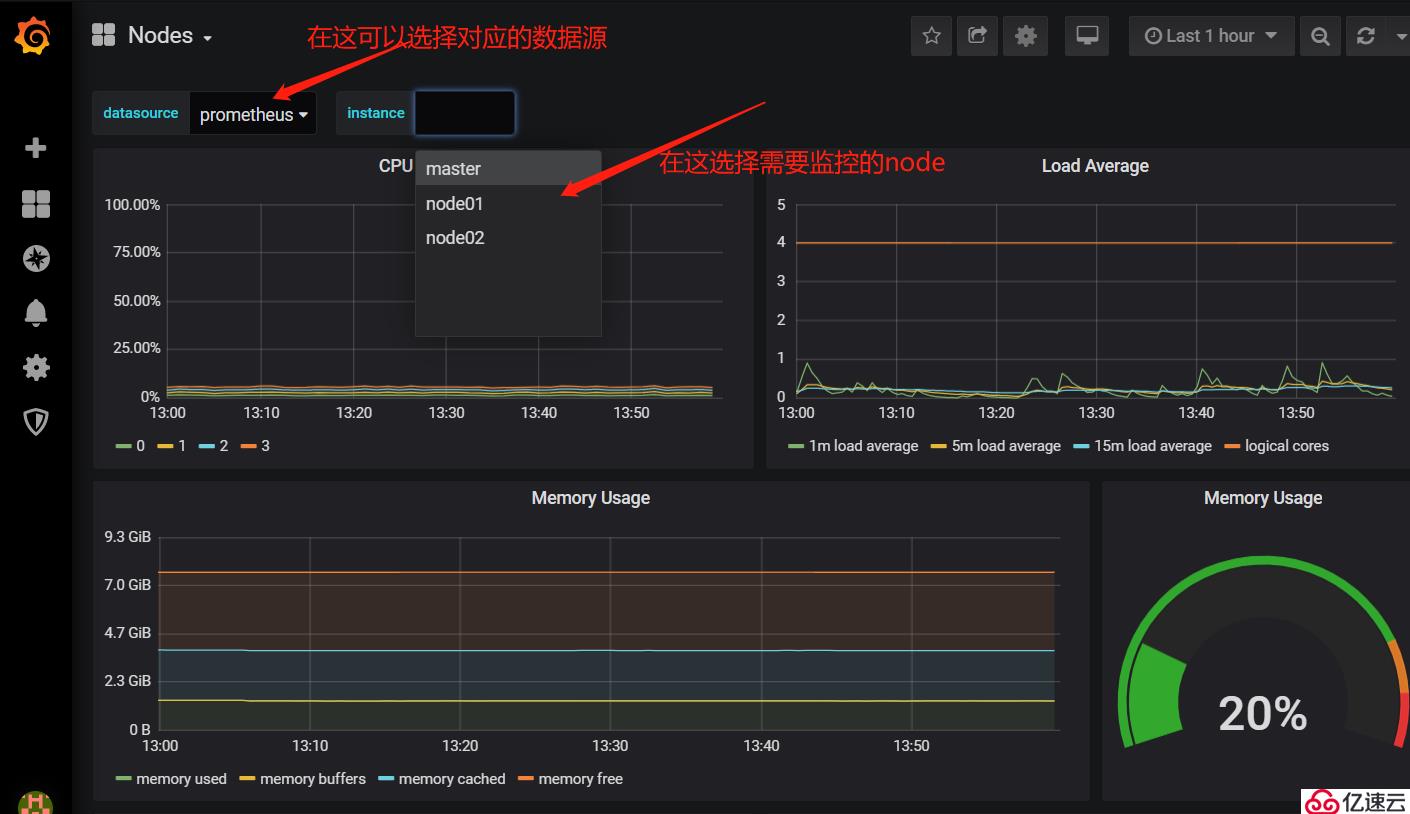
Task: Open the prometheus datasource dropdown
Action: [x=253, y=114]
